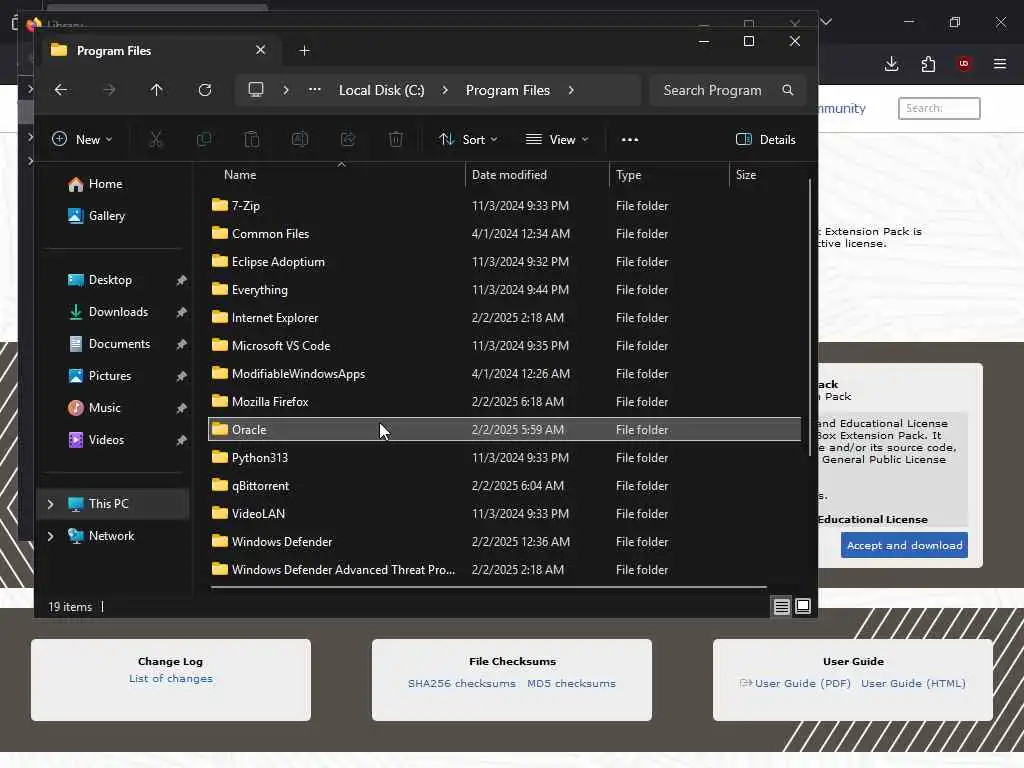Open the New dropdown menu
Screen dimensions: 1024x768
click(x=82, y=139)
